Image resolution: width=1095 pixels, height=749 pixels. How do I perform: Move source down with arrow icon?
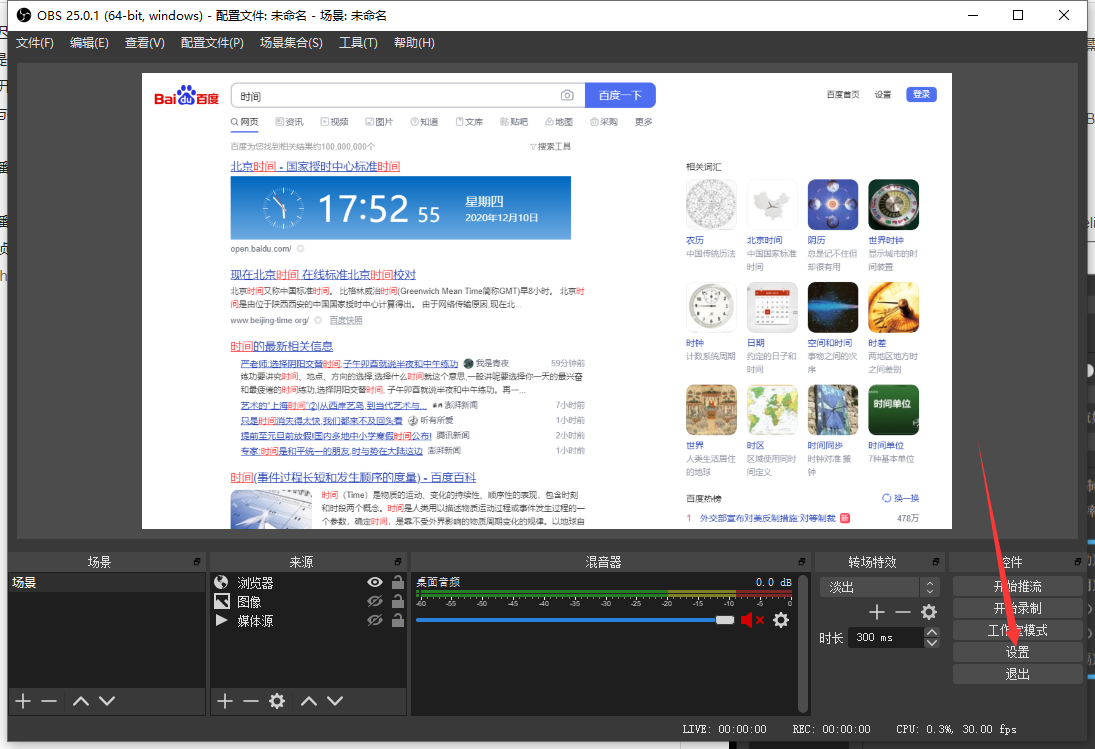335,701
